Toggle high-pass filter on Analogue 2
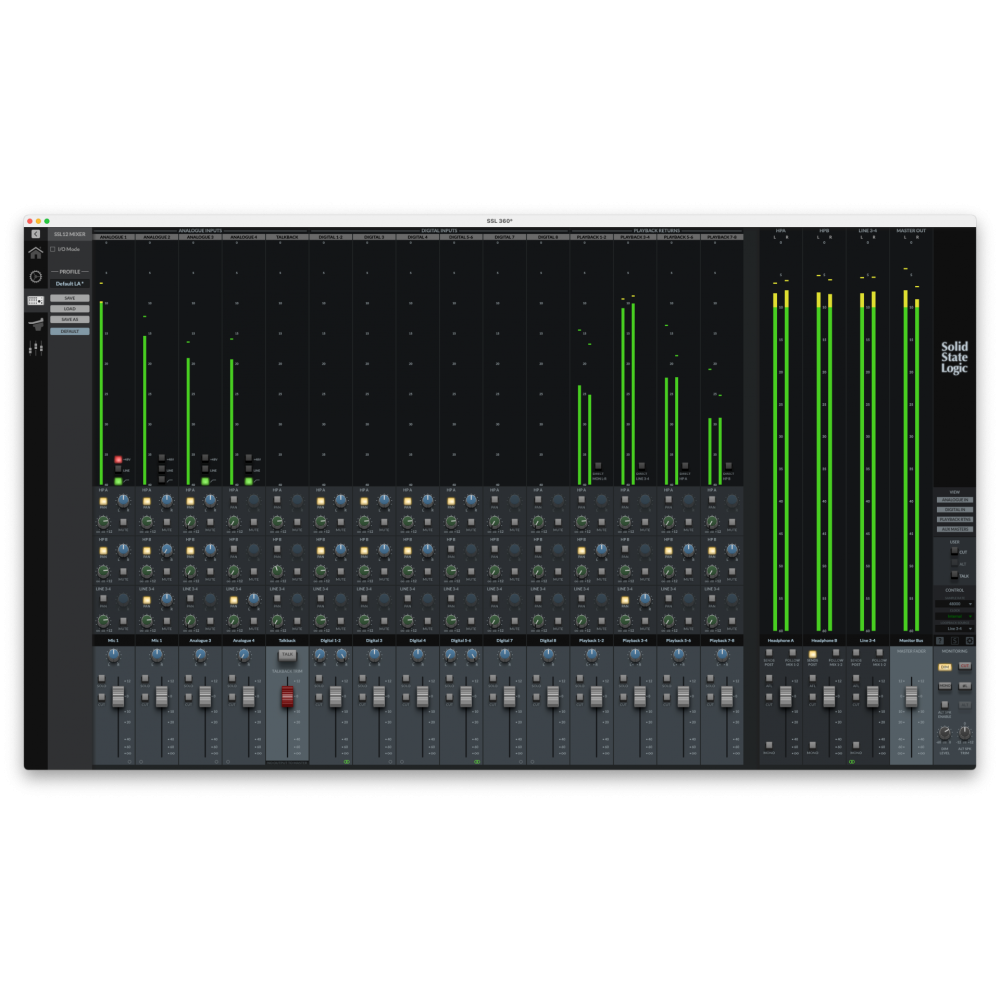 [x=162, y=480]
